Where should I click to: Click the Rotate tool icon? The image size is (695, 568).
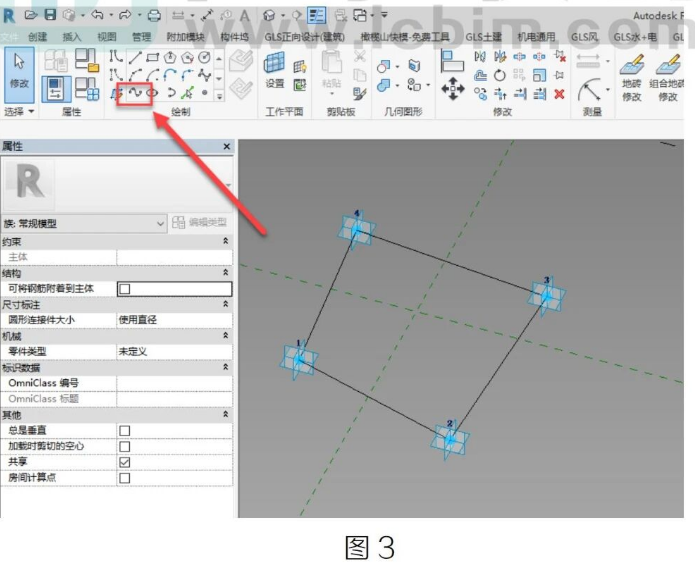pos(500,75)
